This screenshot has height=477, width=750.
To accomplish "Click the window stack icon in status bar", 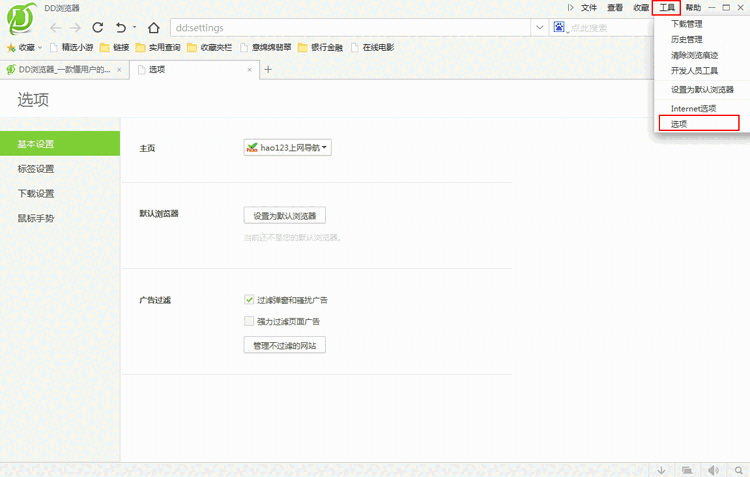I will click(687, 470).
